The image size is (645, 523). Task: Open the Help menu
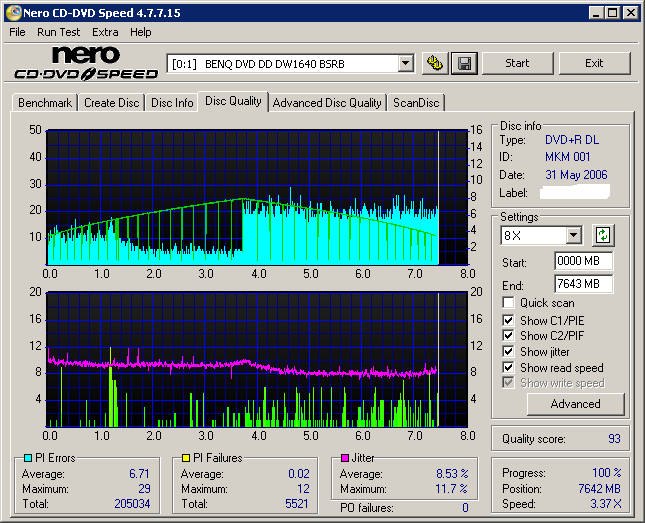click(x=141, y=32)
